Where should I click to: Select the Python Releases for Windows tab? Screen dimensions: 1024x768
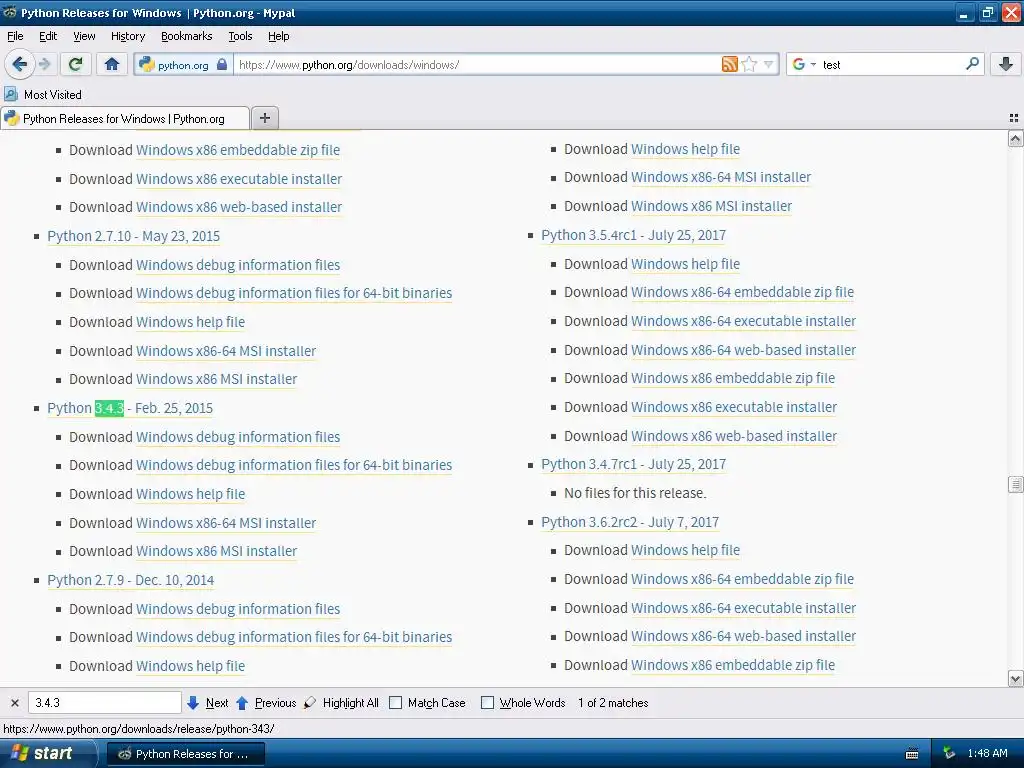pyautogui.click(x=125, y=118)
